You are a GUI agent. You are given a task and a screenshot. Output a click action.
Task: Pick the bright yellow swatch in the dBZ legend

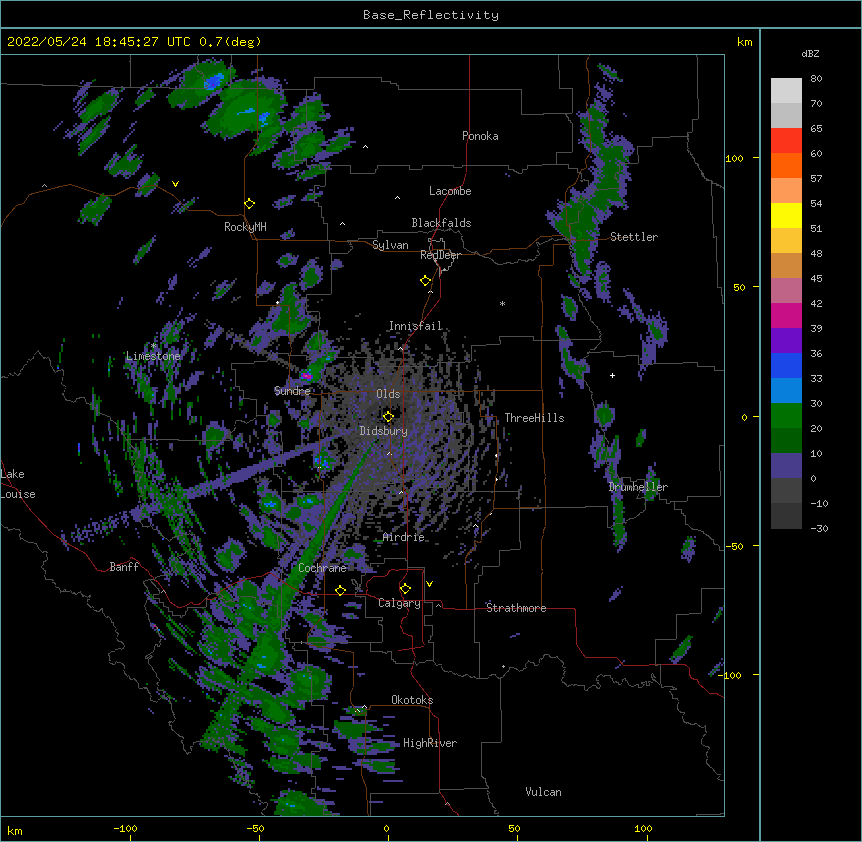pos(786,215)
